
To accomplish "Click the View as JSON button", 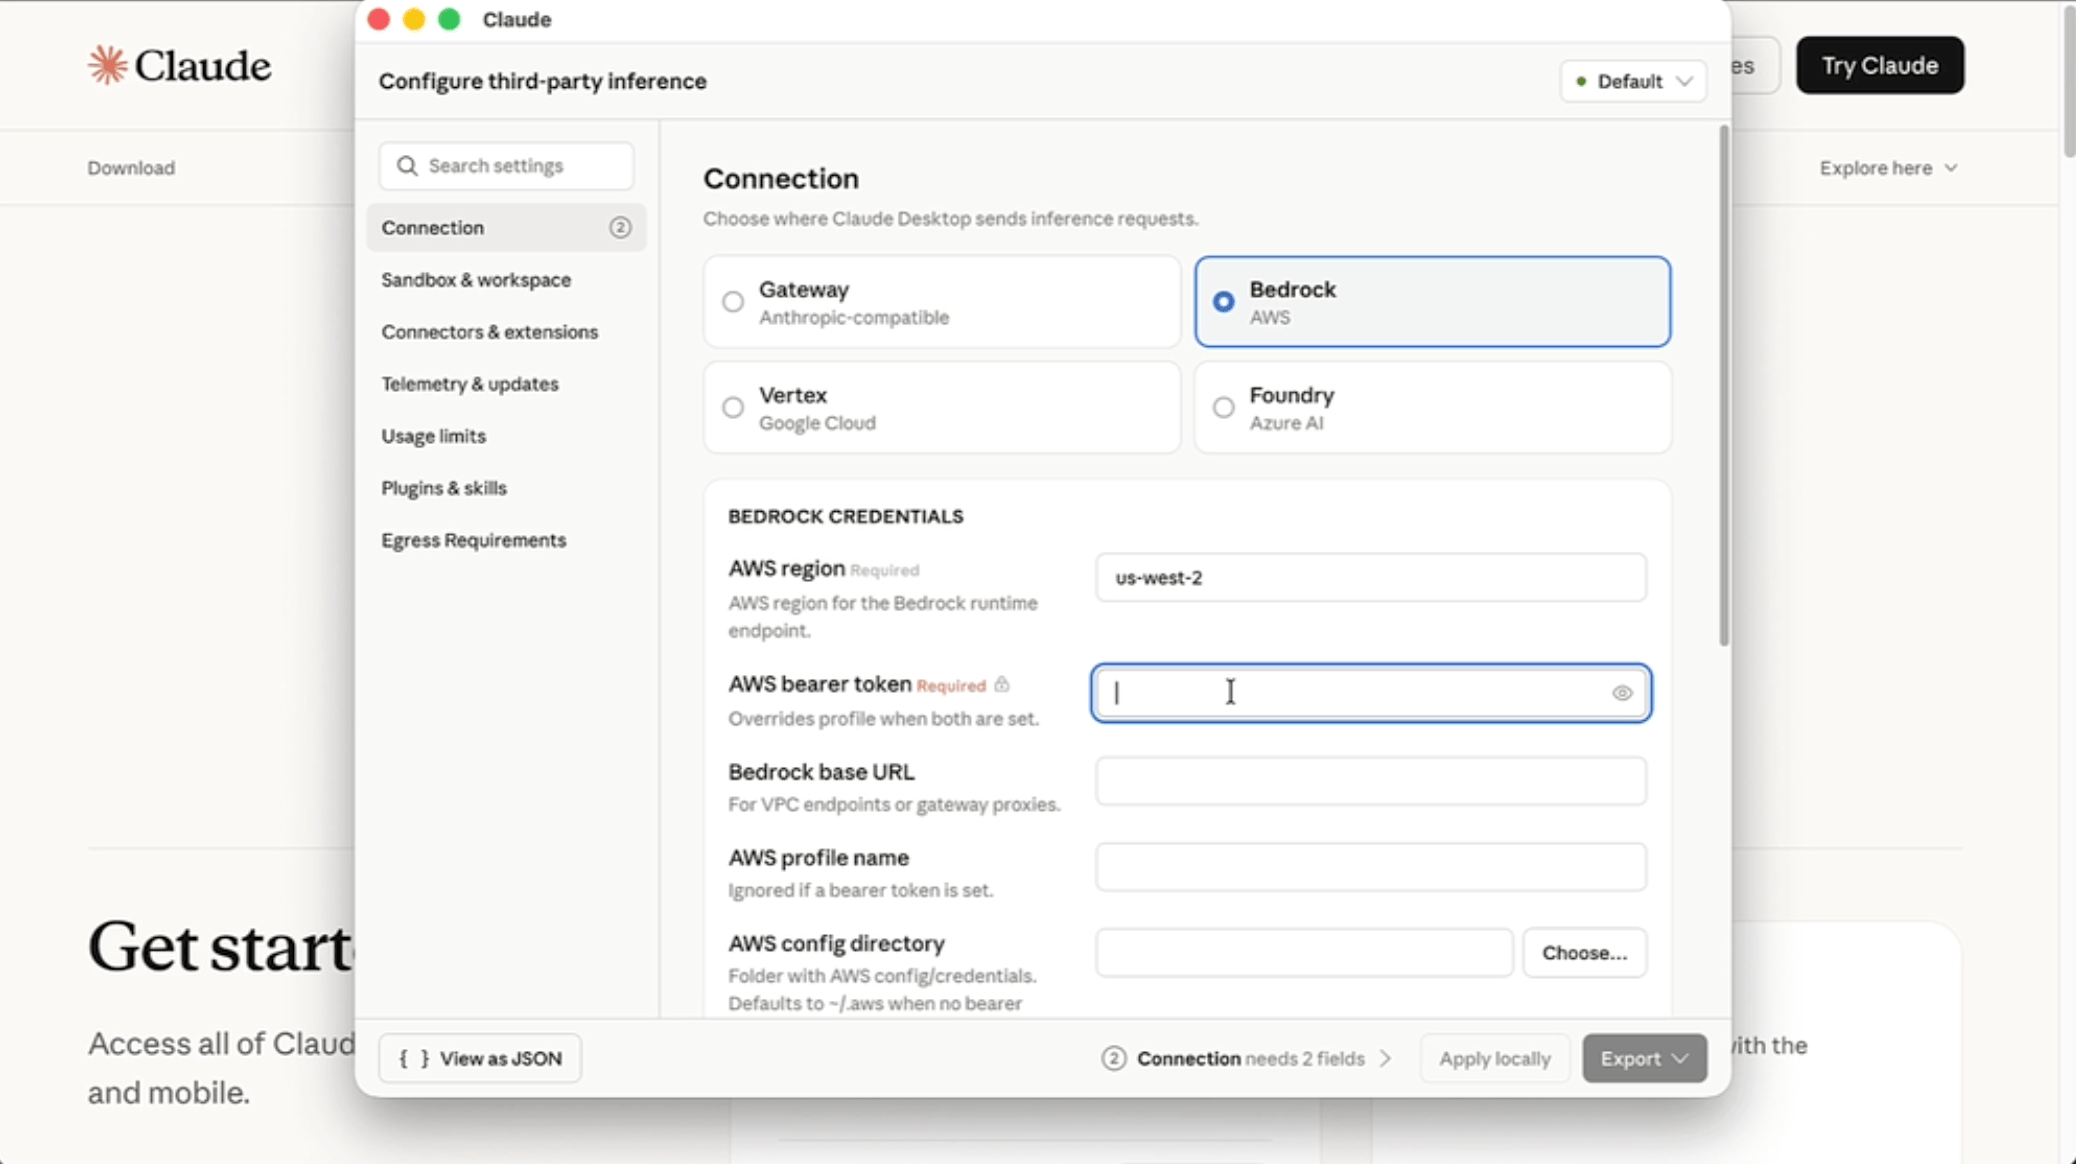I will [x=480, y=1059].
